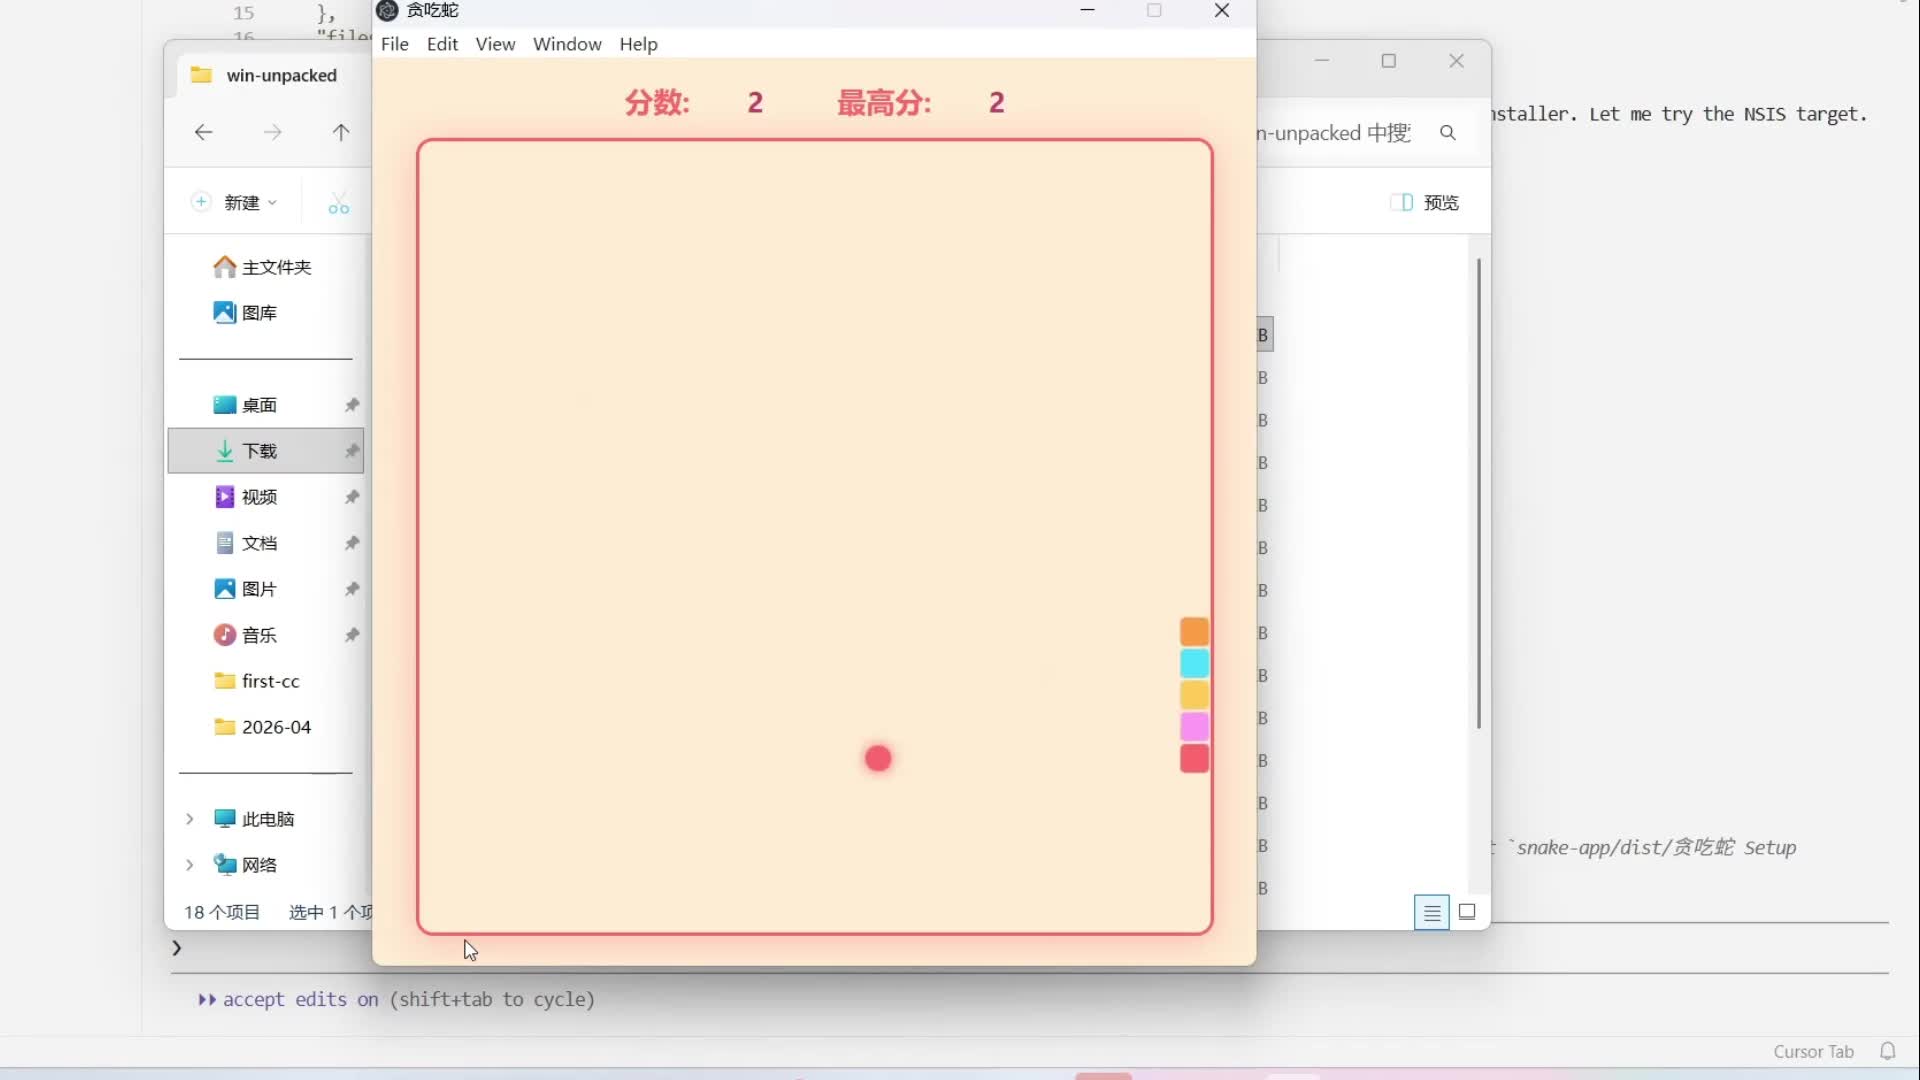Click the 18 个项目 status text
The width and height of the screenshot is (1920, 1080).
(222, 912)
